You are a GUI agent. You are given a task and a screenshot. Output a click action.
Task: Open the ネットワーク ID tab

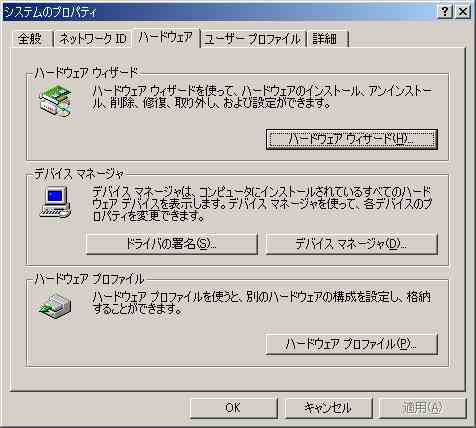(x=93, y=39)
